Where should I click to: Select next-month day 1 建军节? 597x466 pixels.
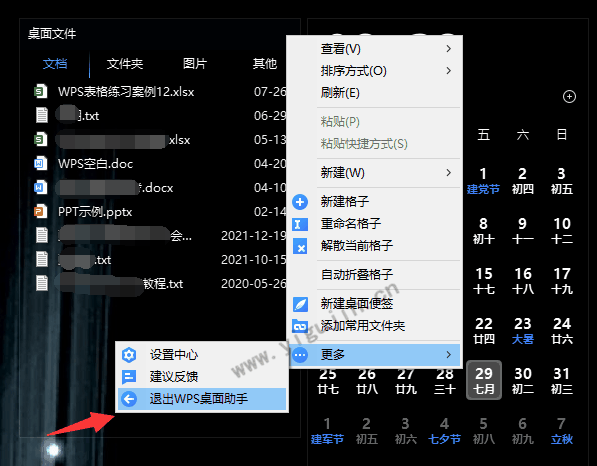327,431
